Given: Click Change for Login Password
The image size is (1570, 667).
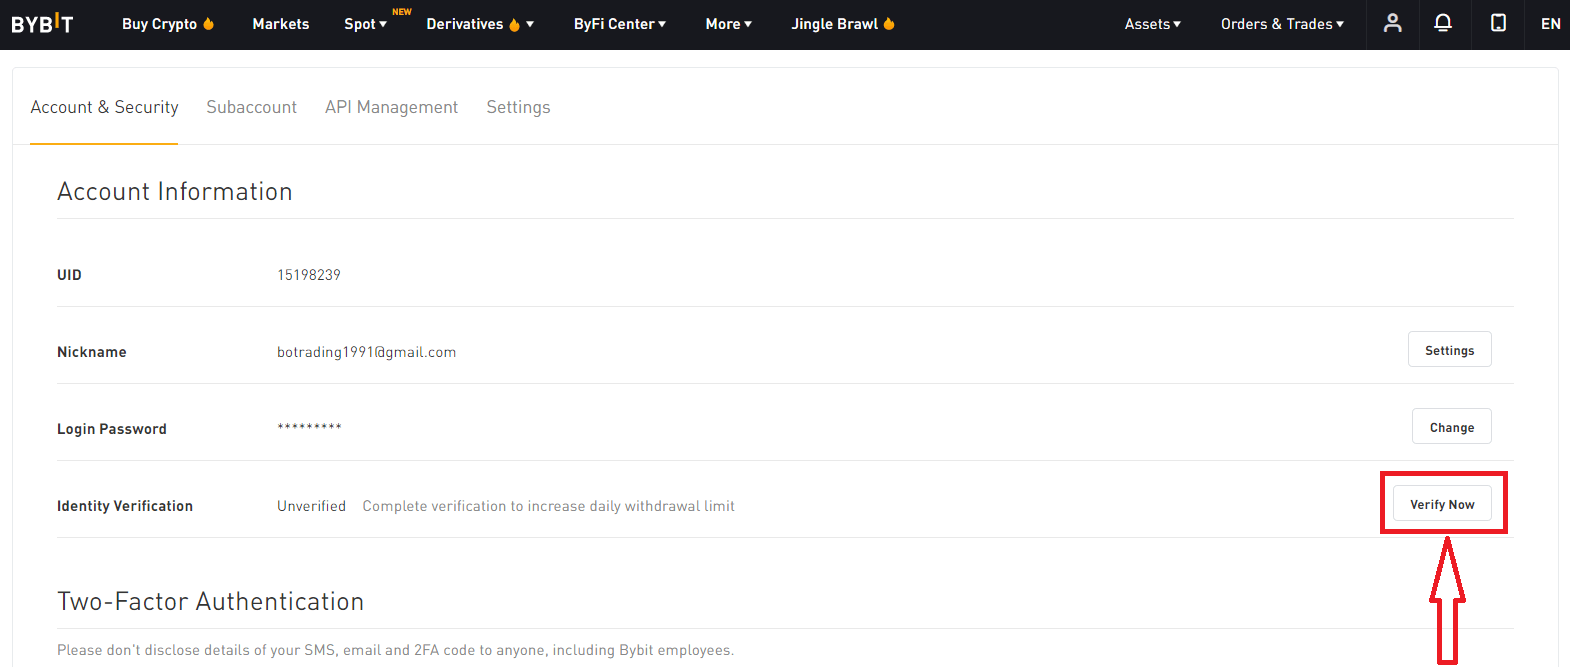Looking at the screenshot, I should (1451, 427).
